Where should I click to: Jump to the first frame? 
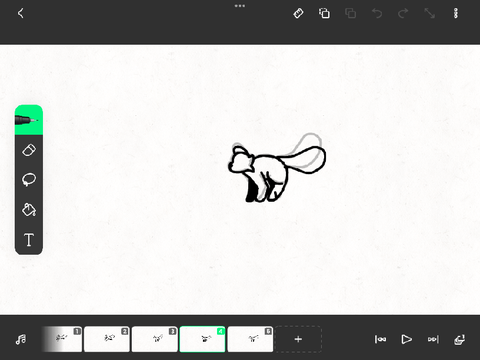(x=380, y=339)
